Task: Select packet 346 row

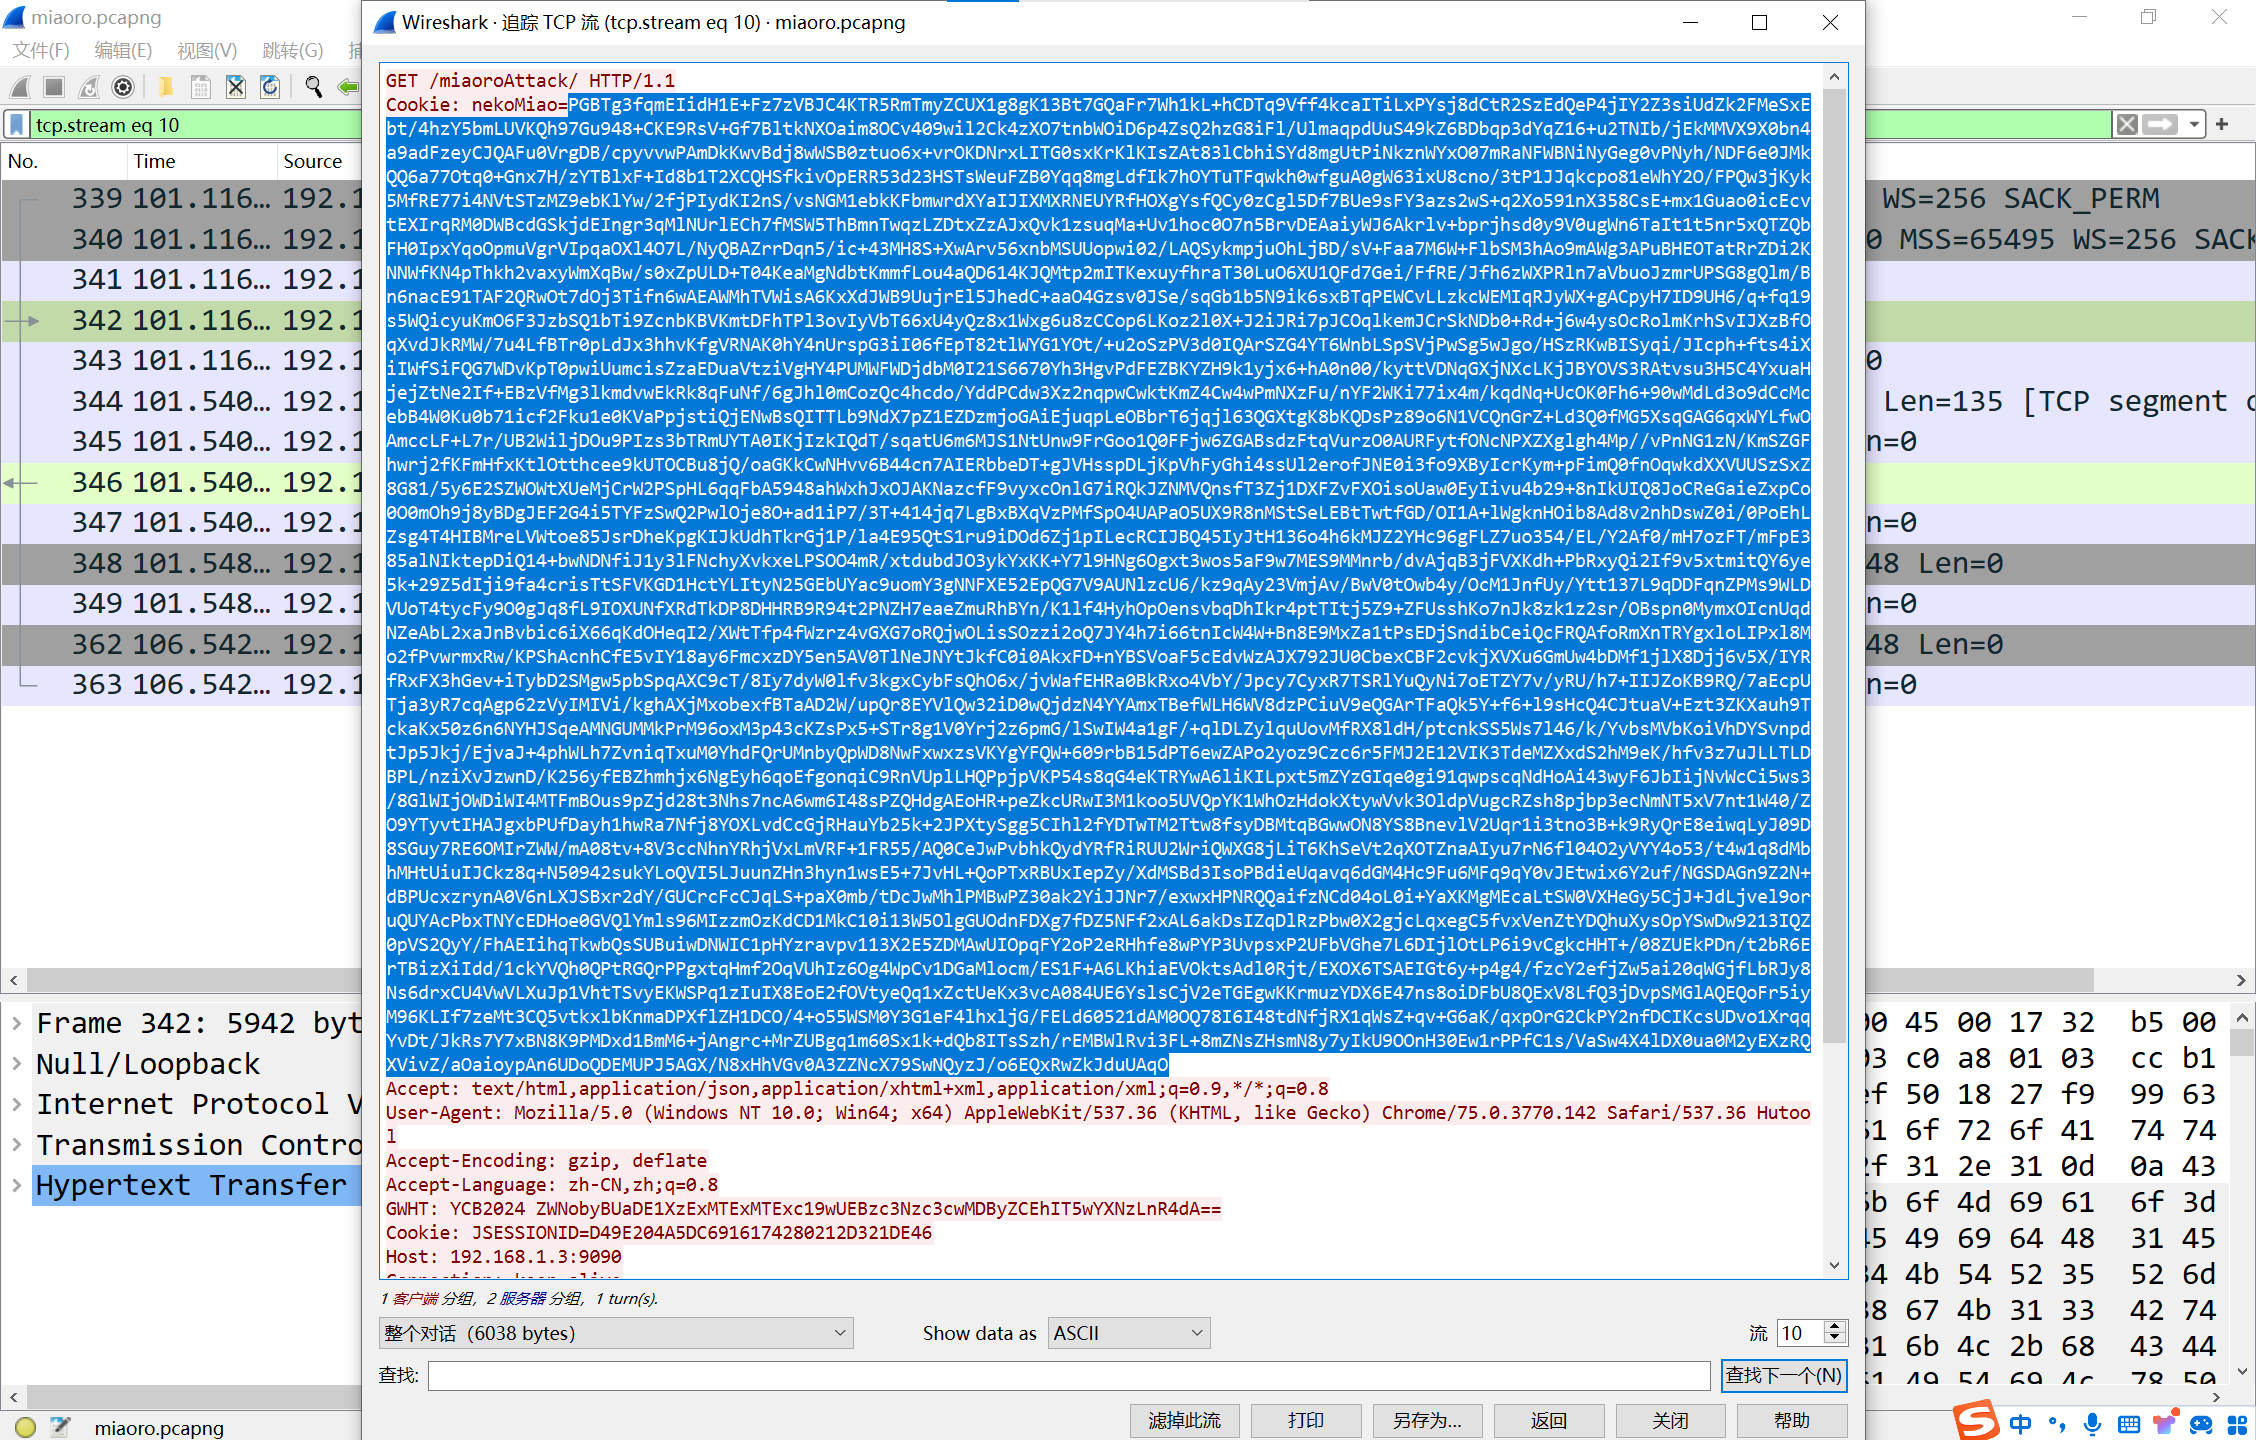Action: pyautogui.click(x=181, y=482)
